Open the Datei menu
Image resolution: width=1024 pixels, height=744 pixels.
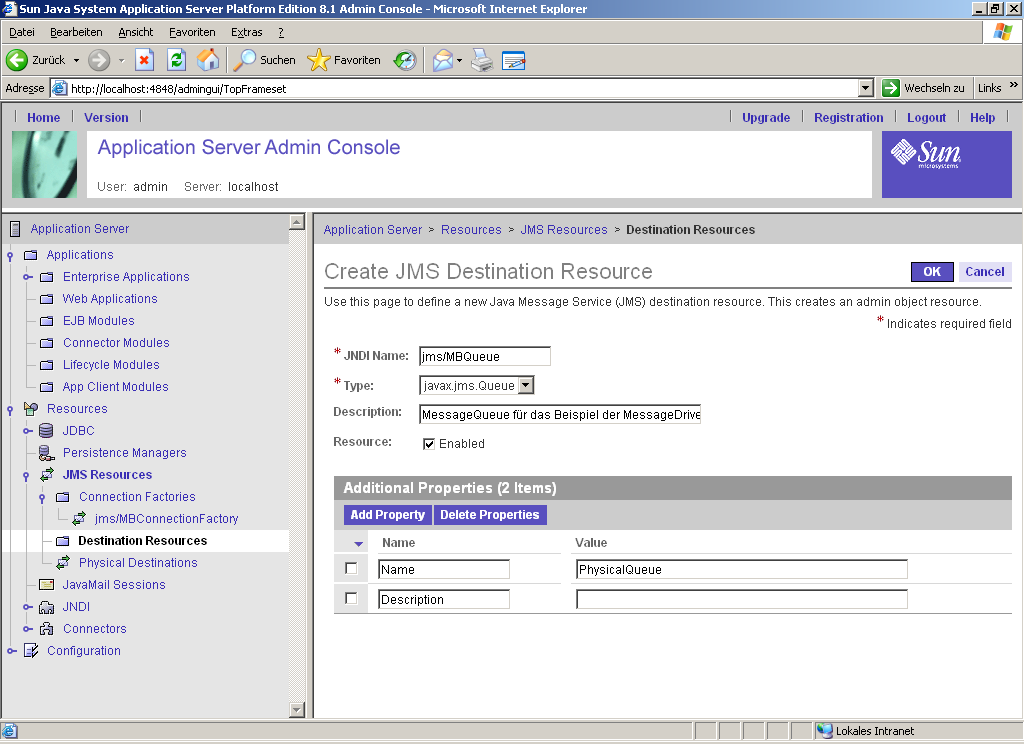coord(22,32)
